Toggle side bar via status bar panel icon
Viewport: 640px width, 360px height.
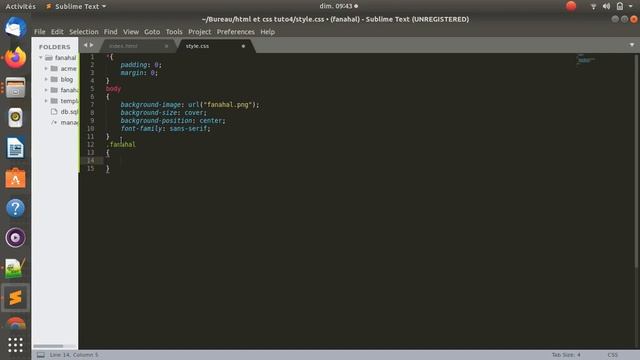click(41, 355)
